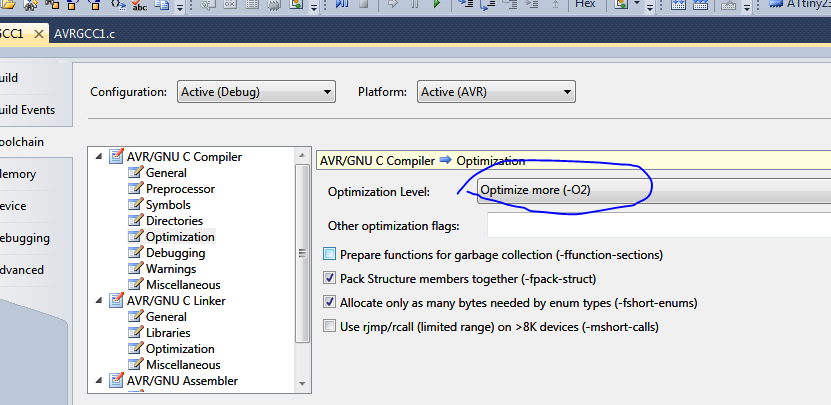Close the AVRGCC1 tab with its X

pyautogui.click(x=39, y=34)
